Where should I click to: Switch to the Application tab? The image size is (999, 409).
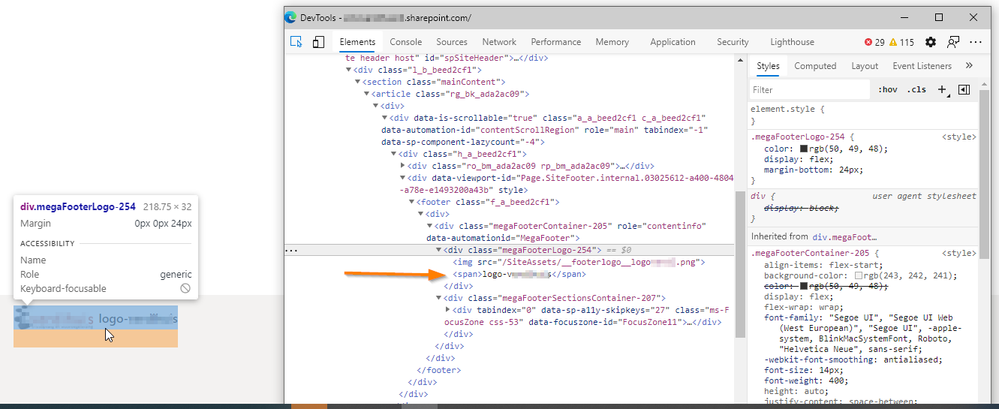coord(673,42)
